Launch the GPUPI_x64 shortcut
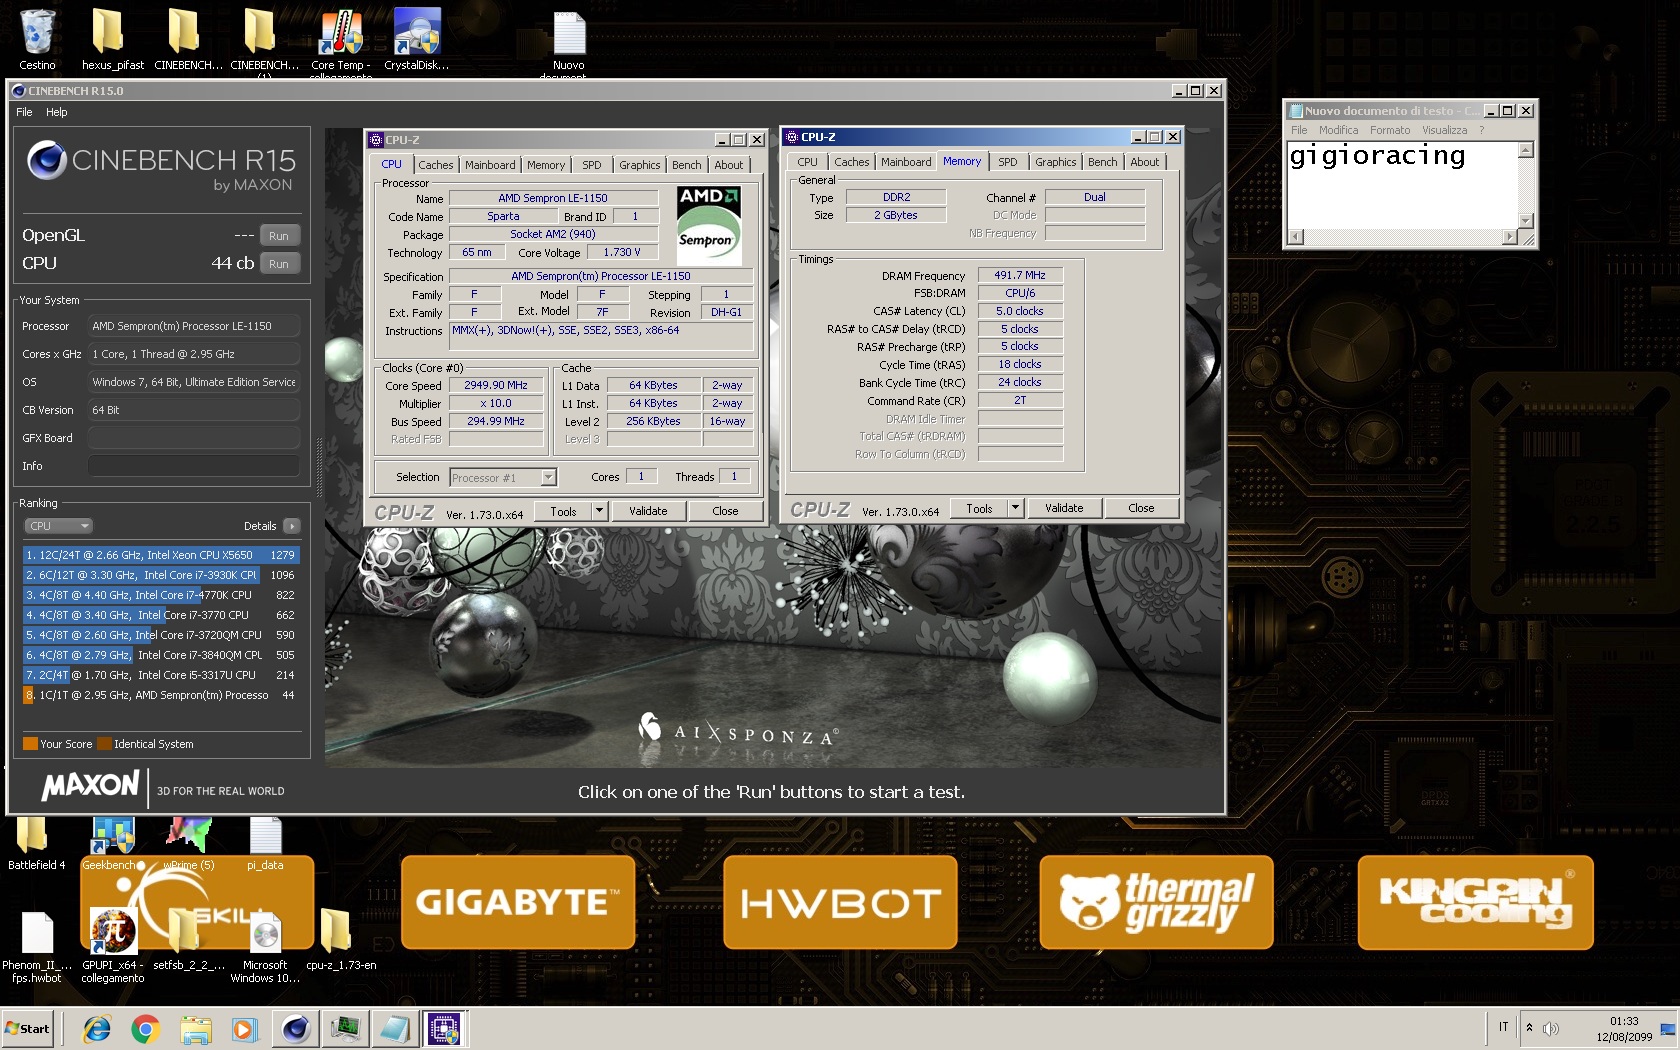 113,946
